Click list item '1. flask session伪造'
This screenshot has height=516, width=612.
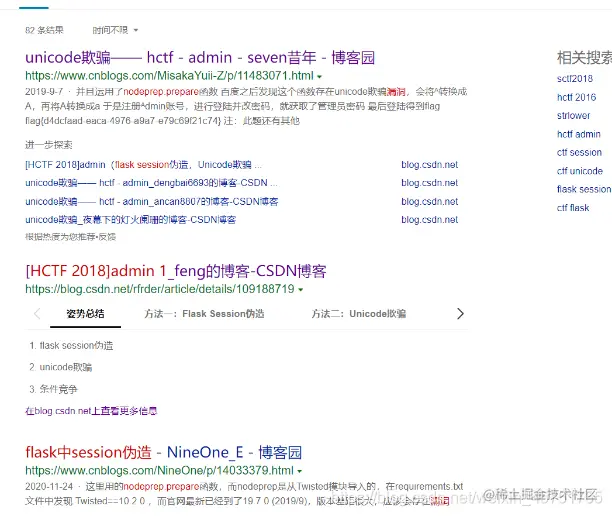click(x=71, y=346)
